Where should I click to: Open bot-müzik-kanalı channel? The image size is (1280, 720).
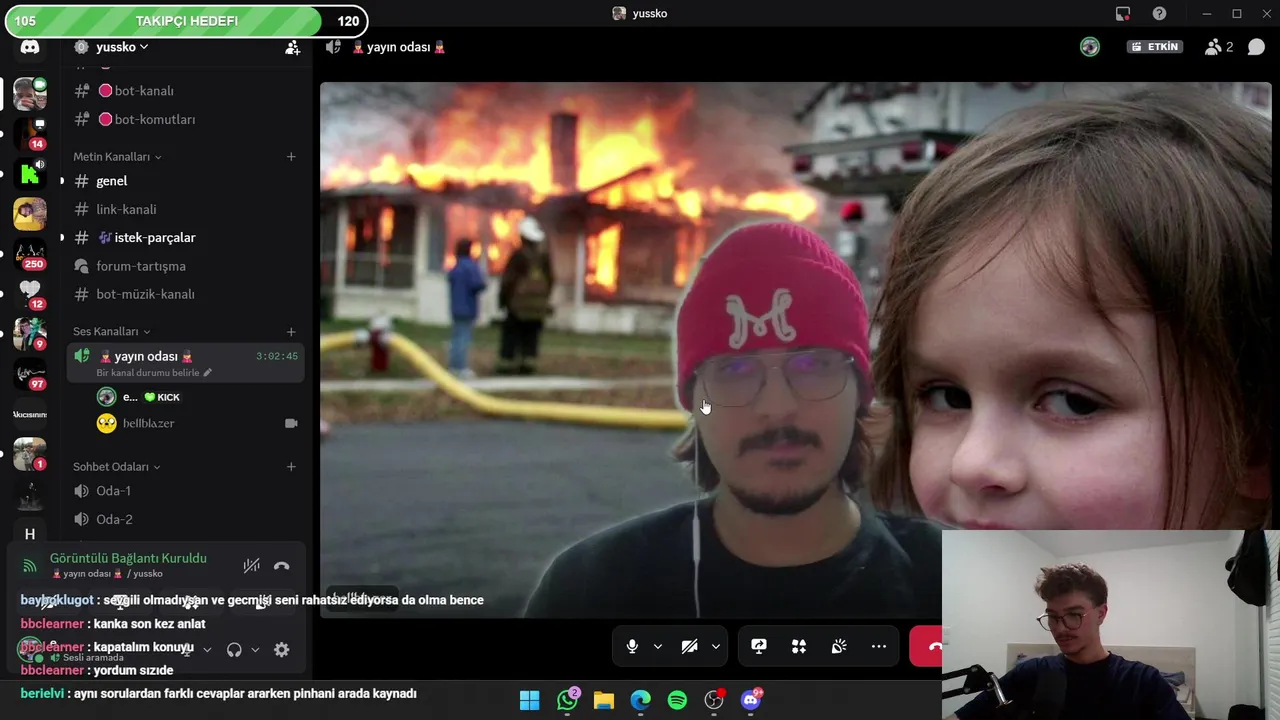click(x=186, y=294)
